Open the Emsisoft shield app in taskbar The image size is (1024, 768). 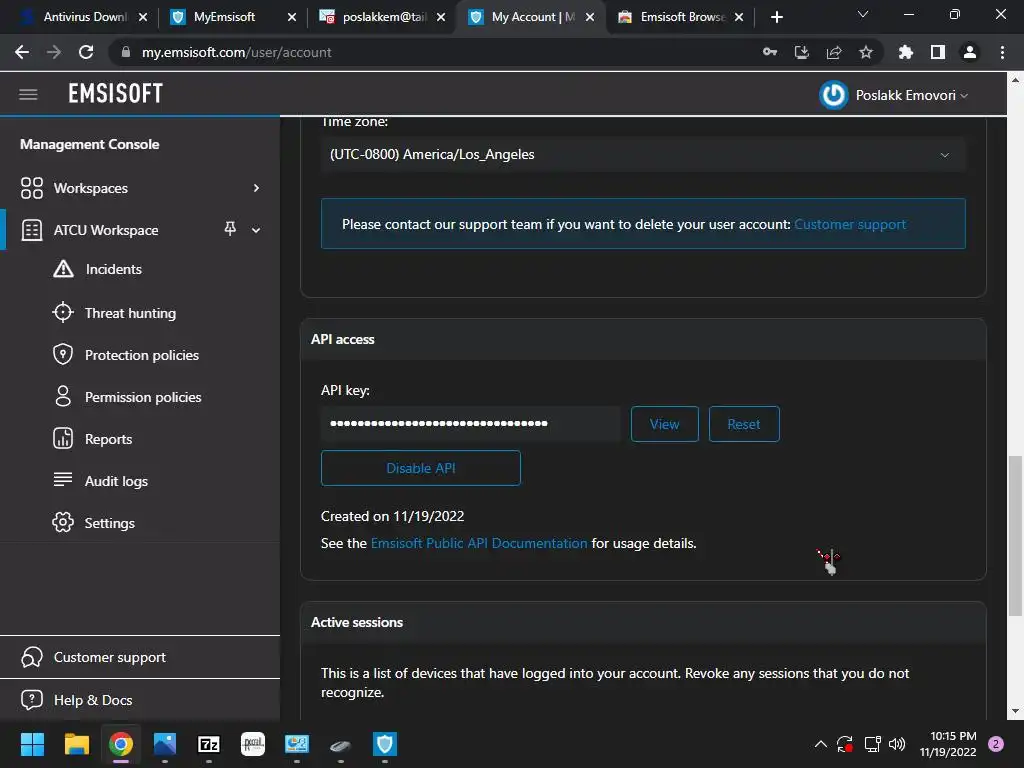pyautogui.click(x=385, y=744)
